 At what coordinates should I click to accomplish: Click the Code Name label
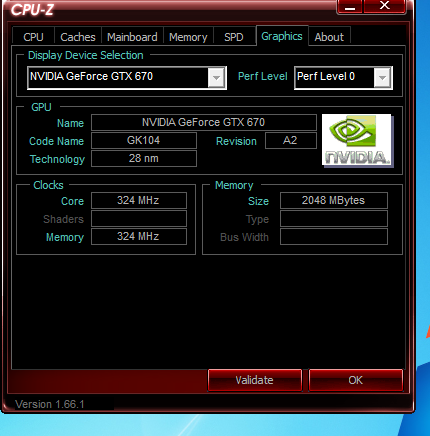(x=56, y=141)
